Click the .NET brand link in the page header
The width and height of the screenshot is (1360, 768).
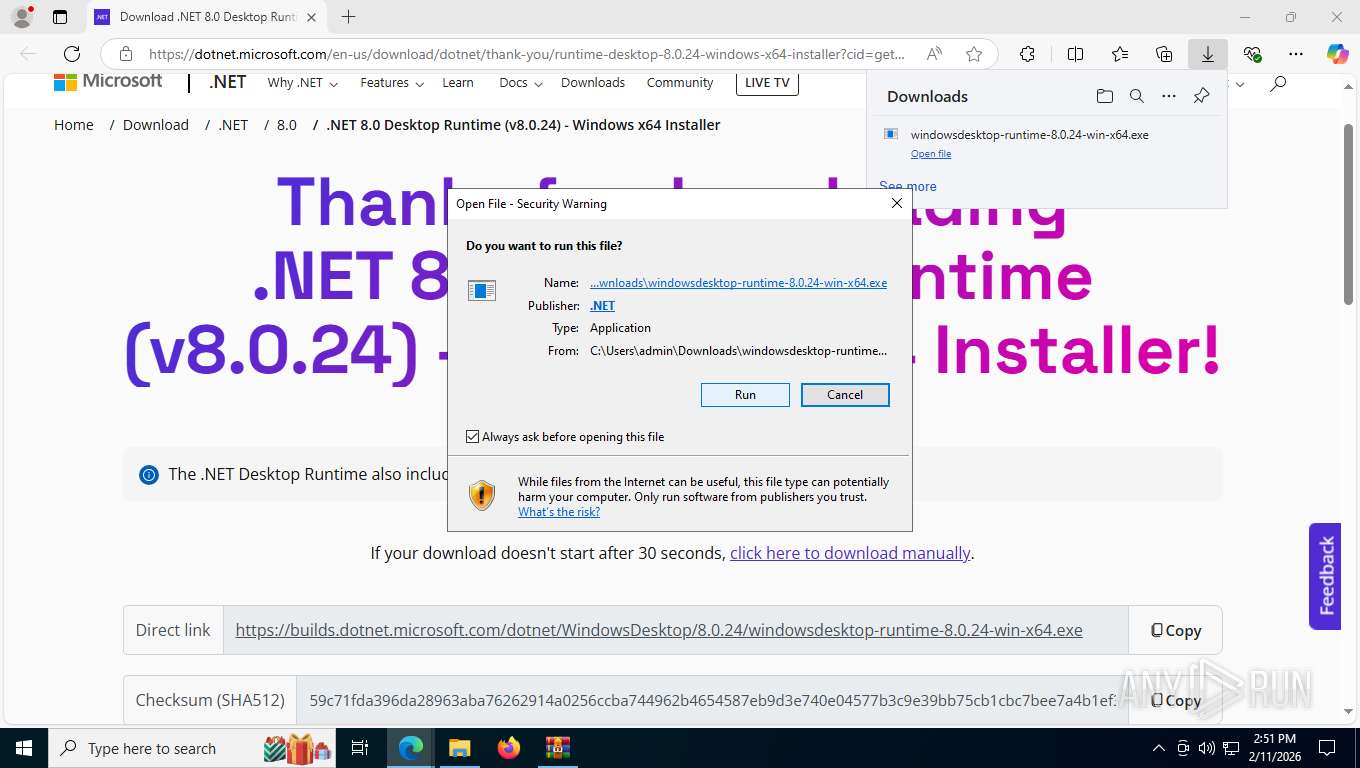227,82
